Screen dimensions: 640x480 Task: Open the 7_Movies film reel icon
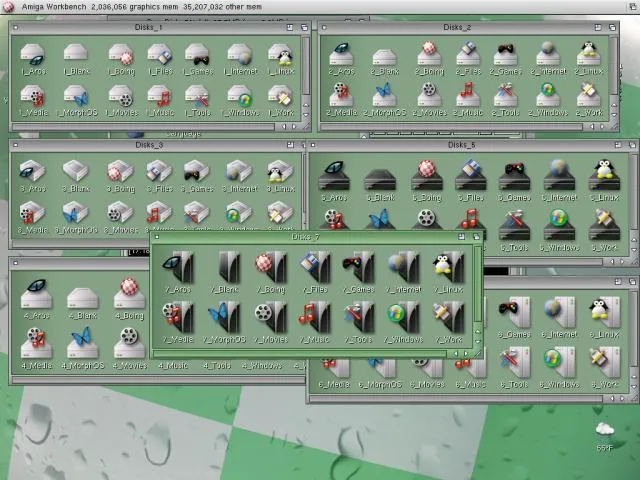pyautogui.click(x=268, y=320)
